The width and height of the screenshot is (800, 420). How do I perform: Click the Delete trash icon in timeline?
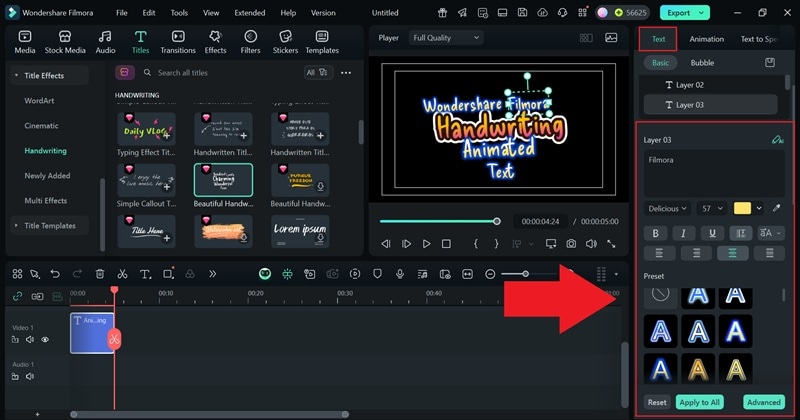100,274
